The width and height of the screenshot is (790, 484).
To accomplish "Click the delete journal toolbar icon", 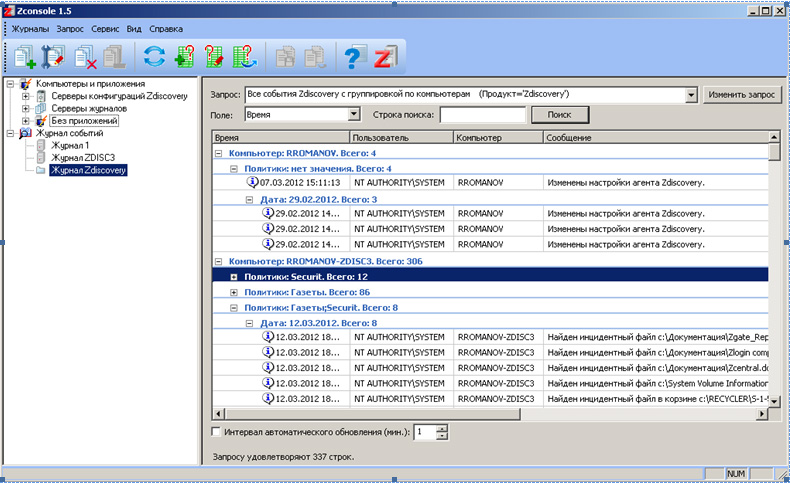I will pyautogui.click(x=84, y=57).
